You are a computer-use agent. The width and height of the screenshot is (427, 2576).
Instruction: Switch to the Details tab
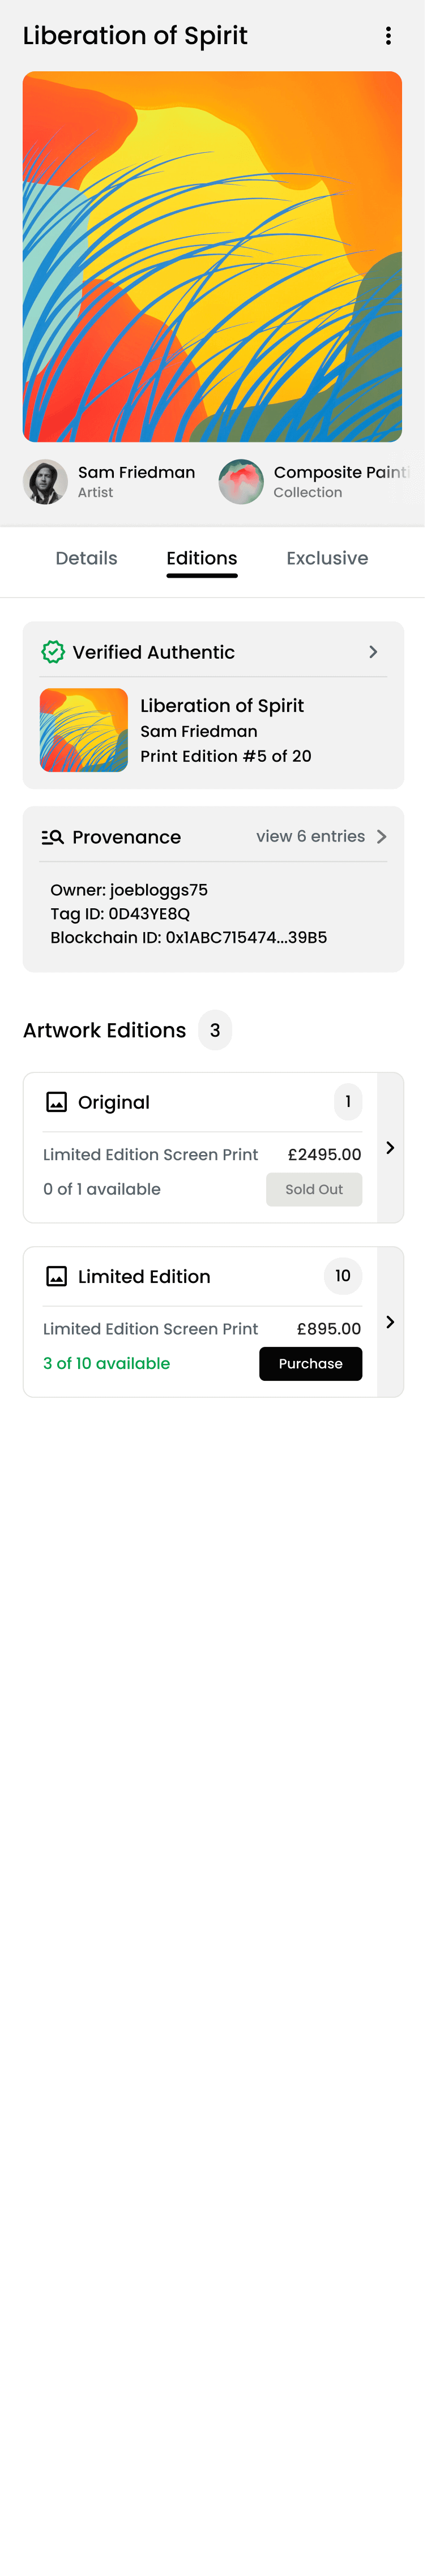(86, 558)
